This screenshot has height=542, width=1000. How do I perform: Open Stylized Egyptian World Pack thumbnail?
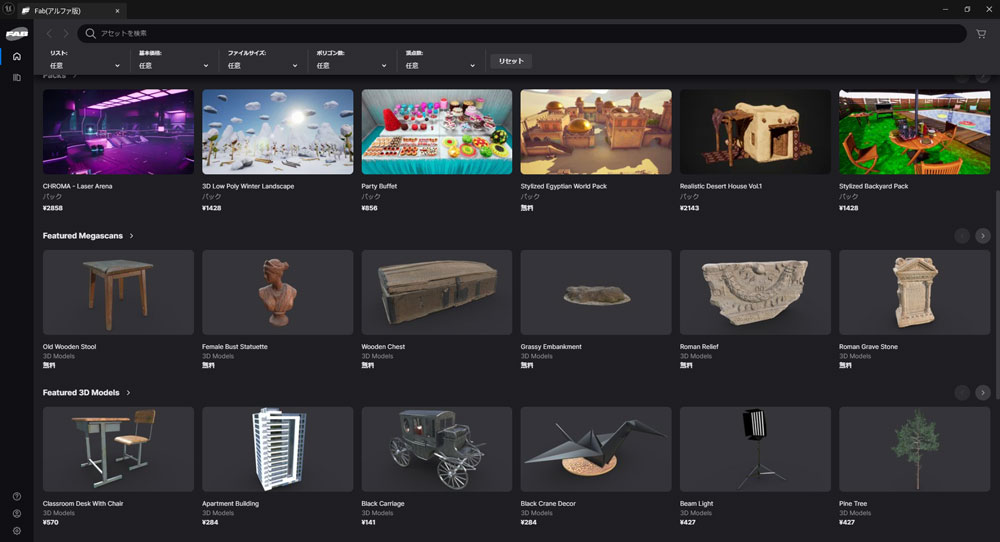pyautogui.click(x=596, y=132)
